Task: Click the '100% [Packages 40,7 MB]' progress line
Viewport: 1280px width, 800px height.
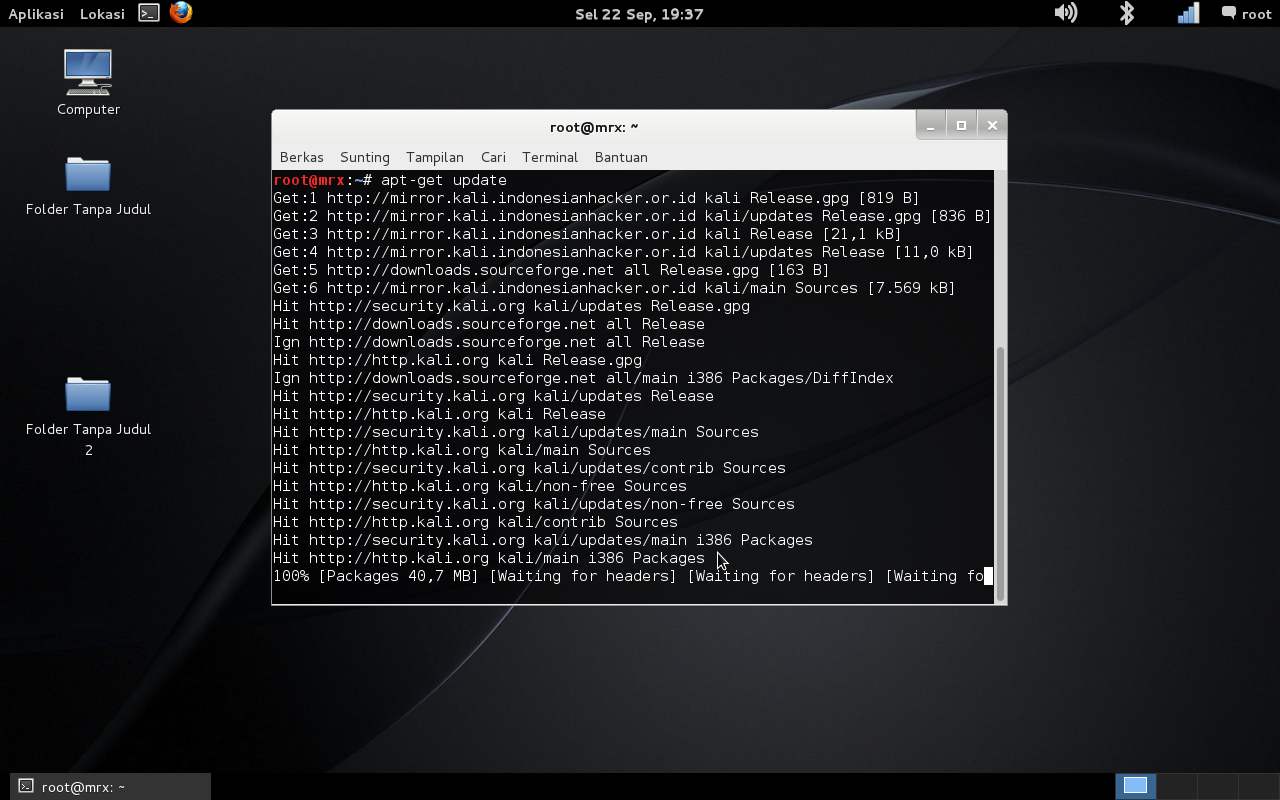Action: [x=632, y=576]
